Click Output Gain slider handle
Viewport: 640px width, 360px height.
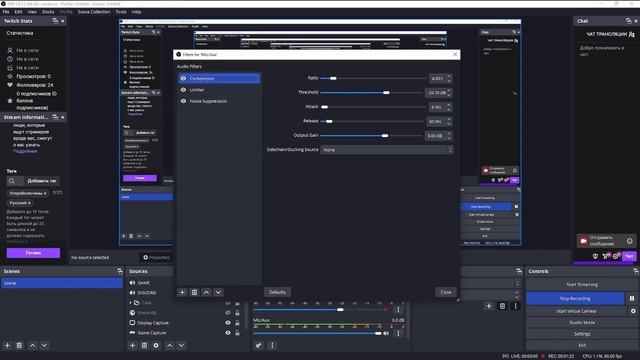384,136
